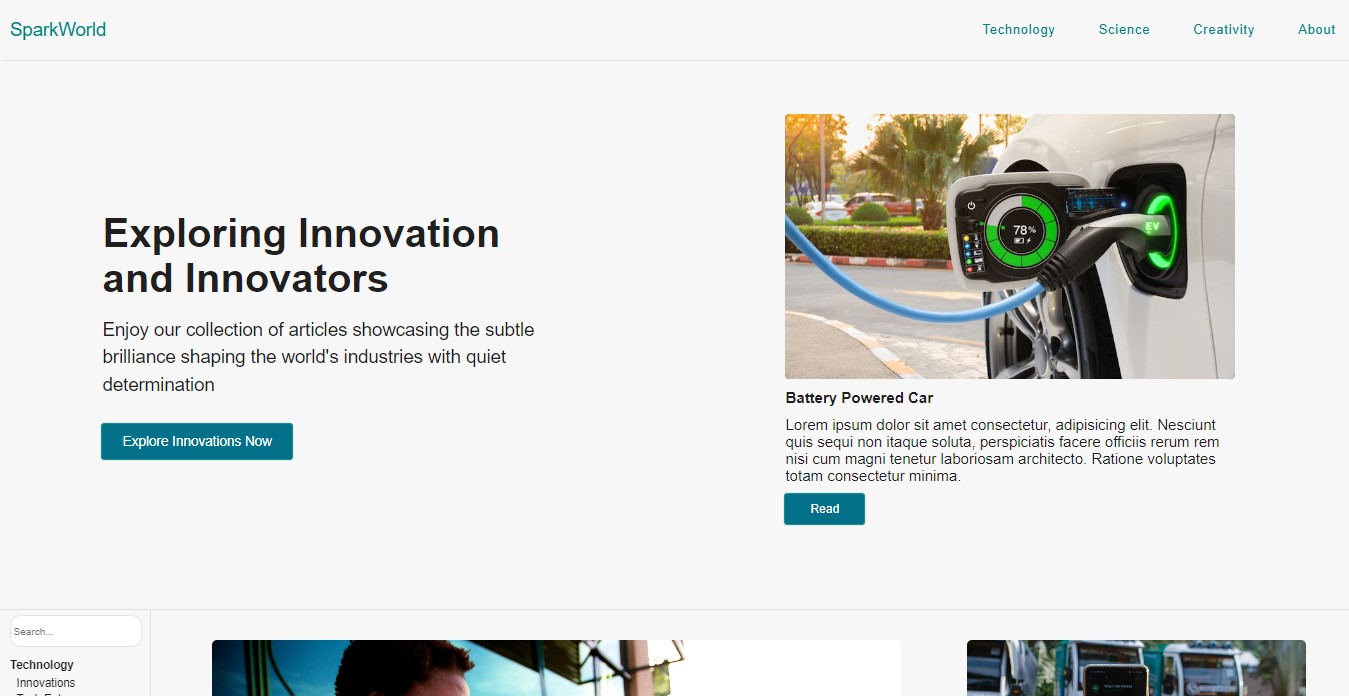Select Innovations under sidebar Technology
Screen dimensions: 1349x696
46,683
